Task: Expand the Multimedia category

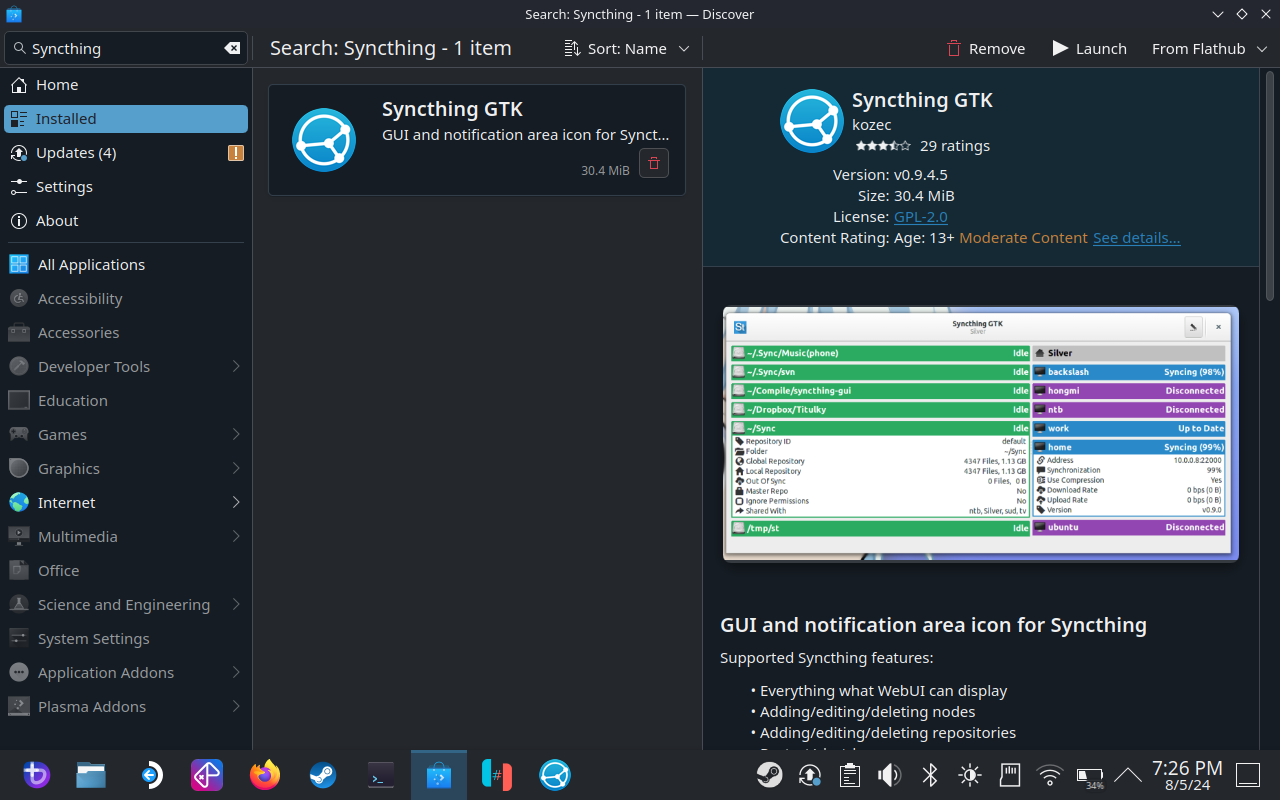Action: [x=236, y=536]
